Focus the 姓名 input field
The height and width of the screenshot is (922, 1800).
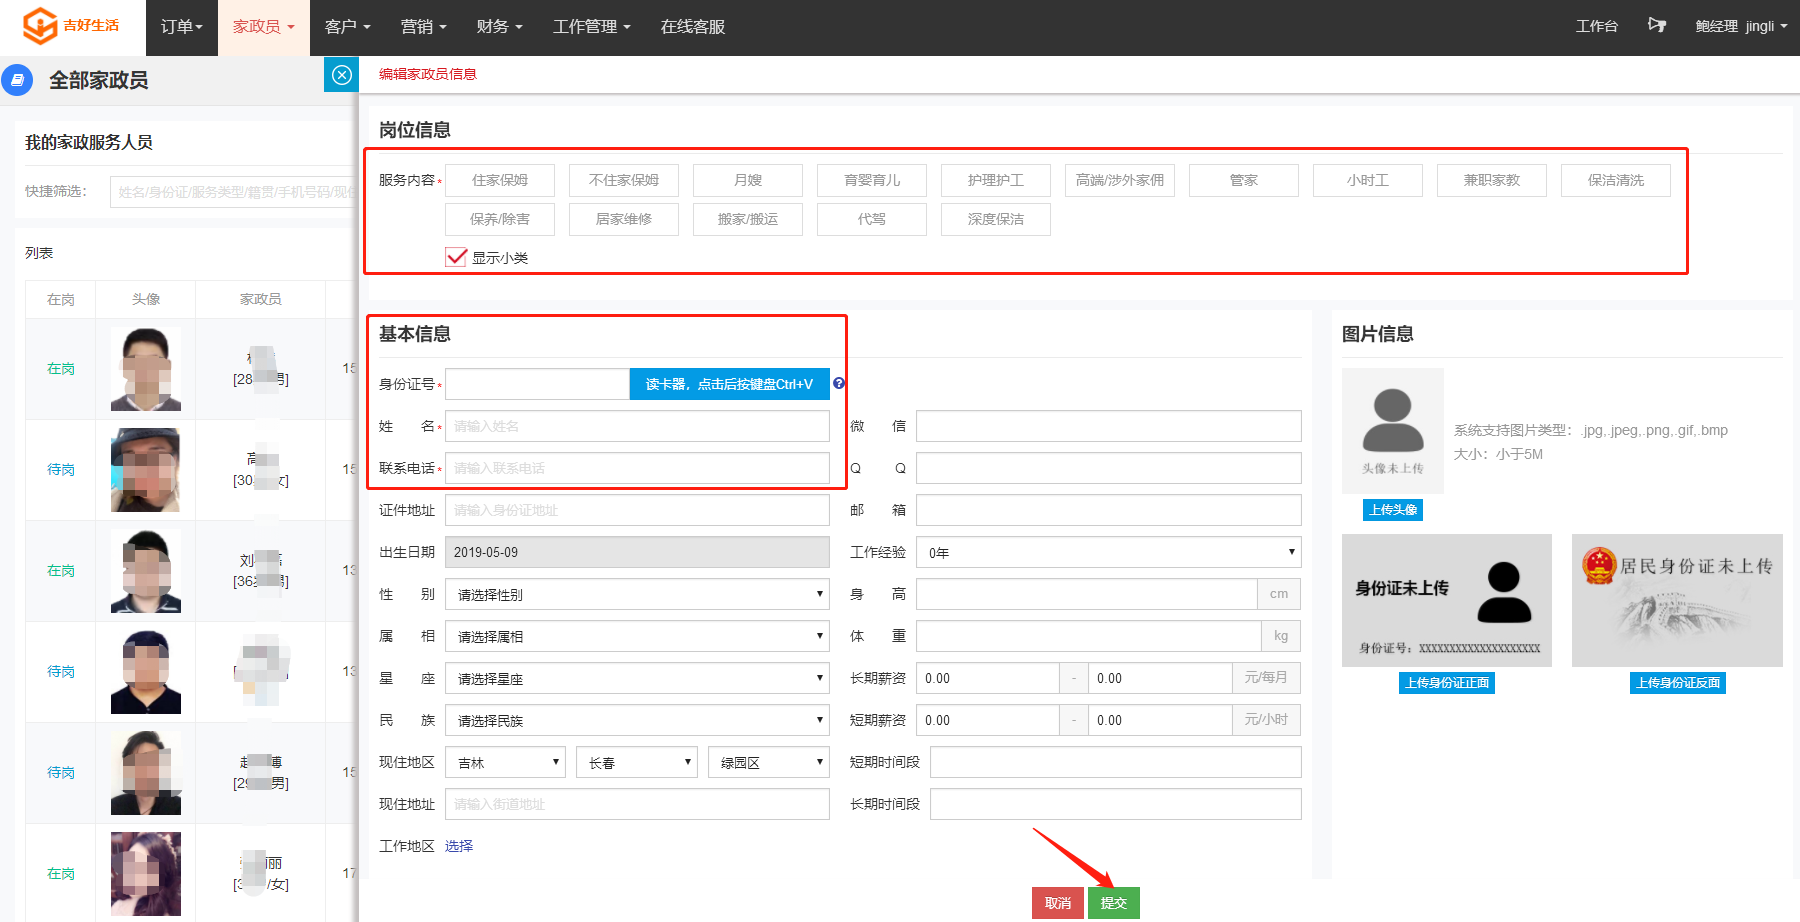pos(637,426)
